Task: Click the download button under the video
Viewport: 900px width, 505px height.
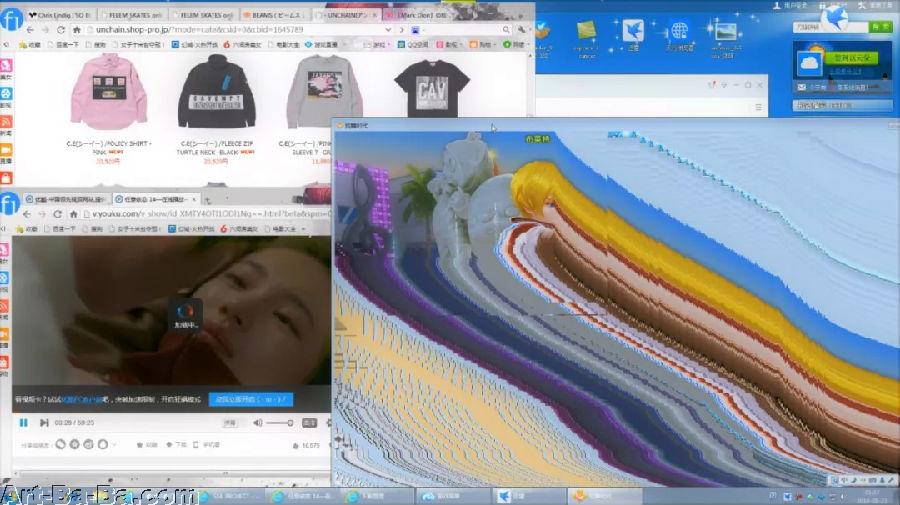Action: coord(176,445)
